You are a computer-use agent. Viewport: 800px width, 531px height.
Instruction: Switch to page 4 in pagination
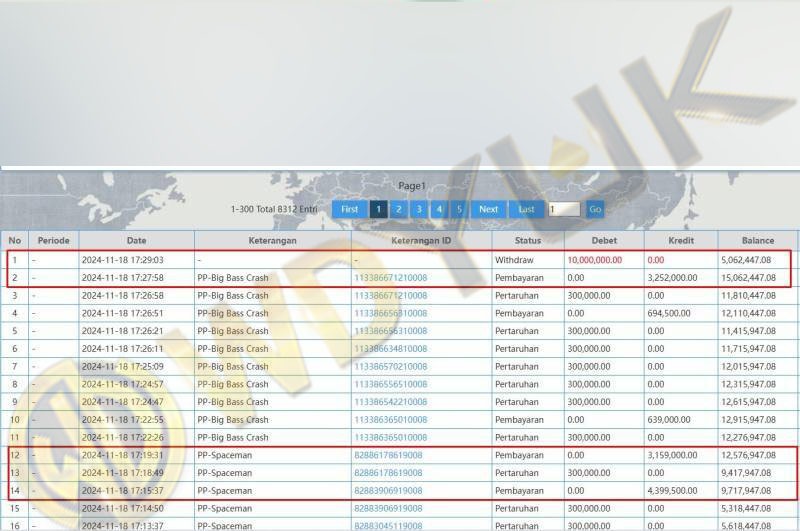(438, 209)
